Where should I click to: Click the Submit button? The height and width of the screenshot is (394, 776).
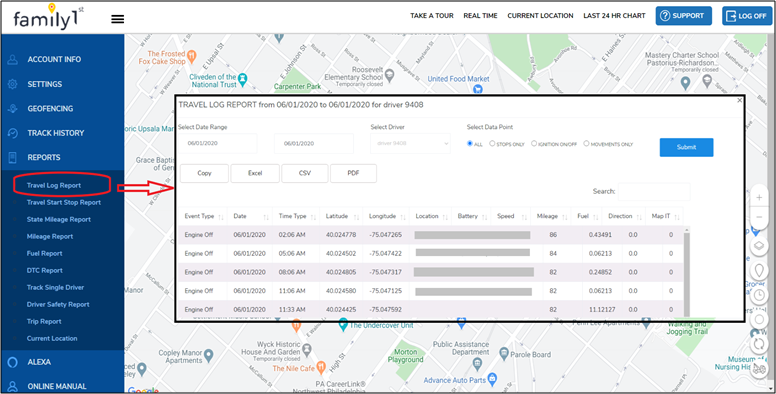pos(686,147)
